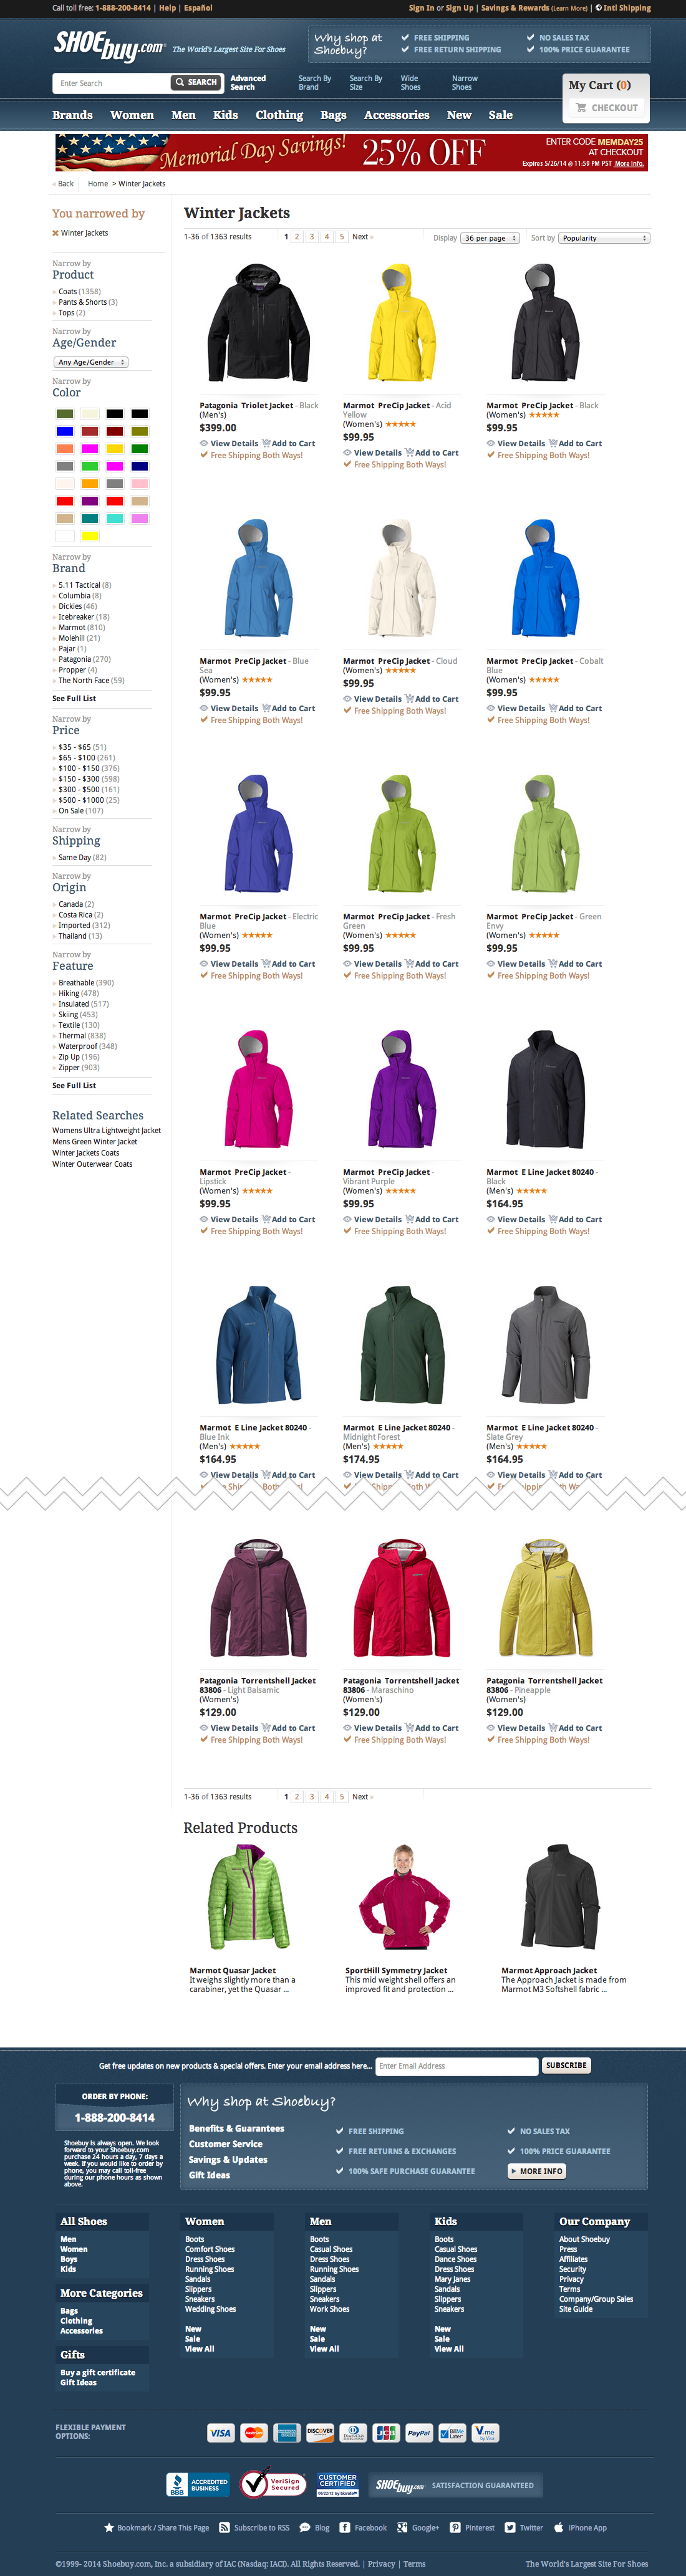This screenshot has width=686, height=2576.
Task: Go to results page 3 in top pagination
Action: (x=312, y=237)
